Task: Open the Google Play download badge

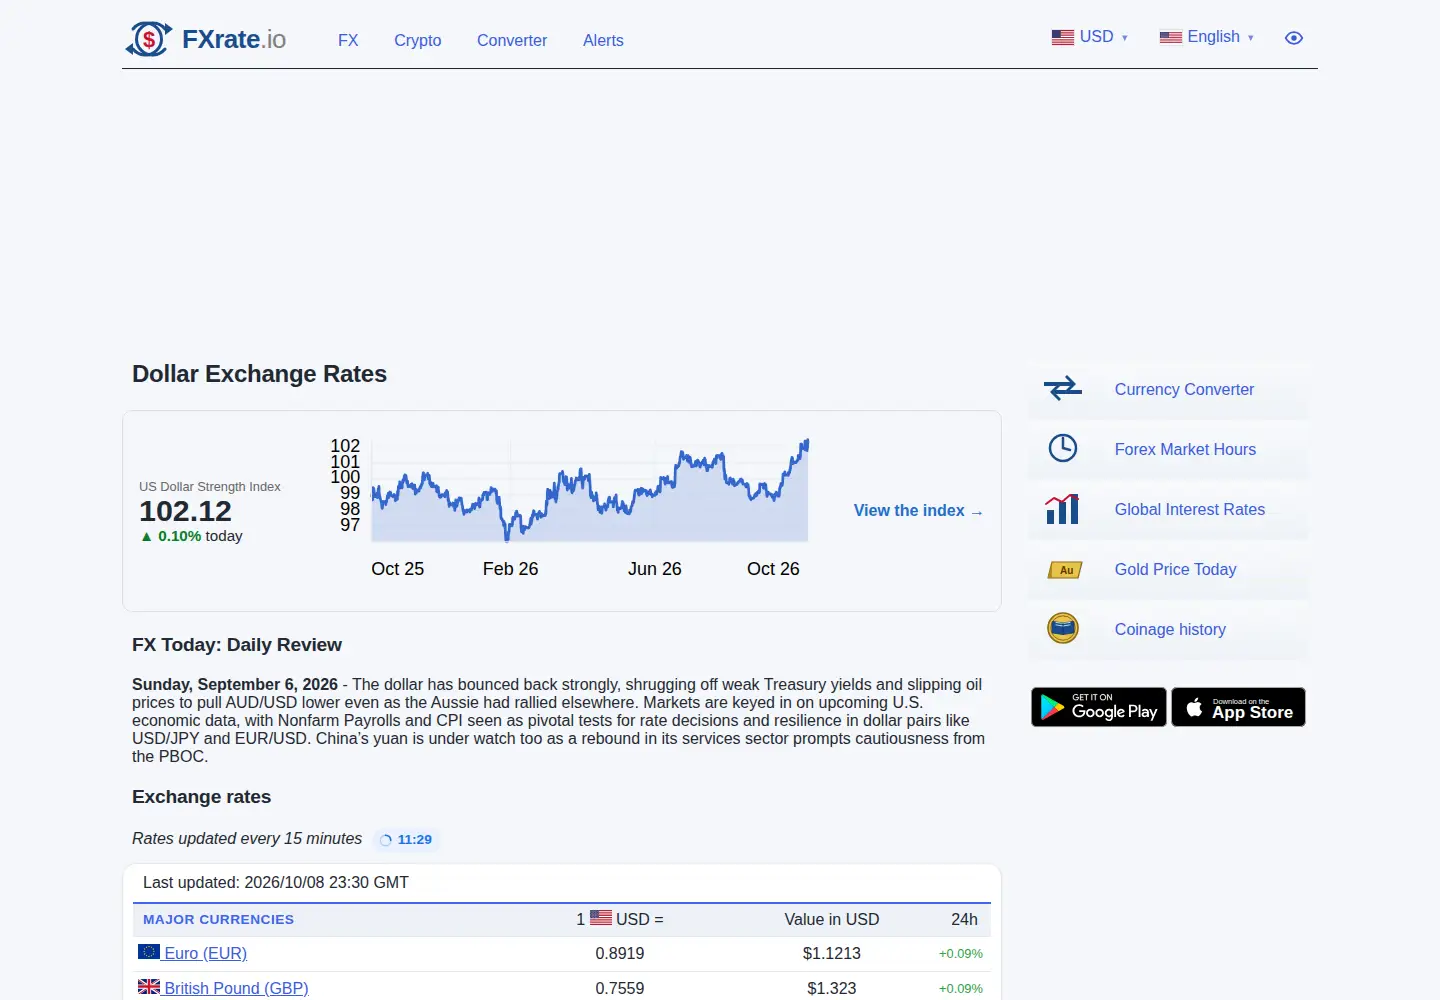Action: click(1099, 707)
